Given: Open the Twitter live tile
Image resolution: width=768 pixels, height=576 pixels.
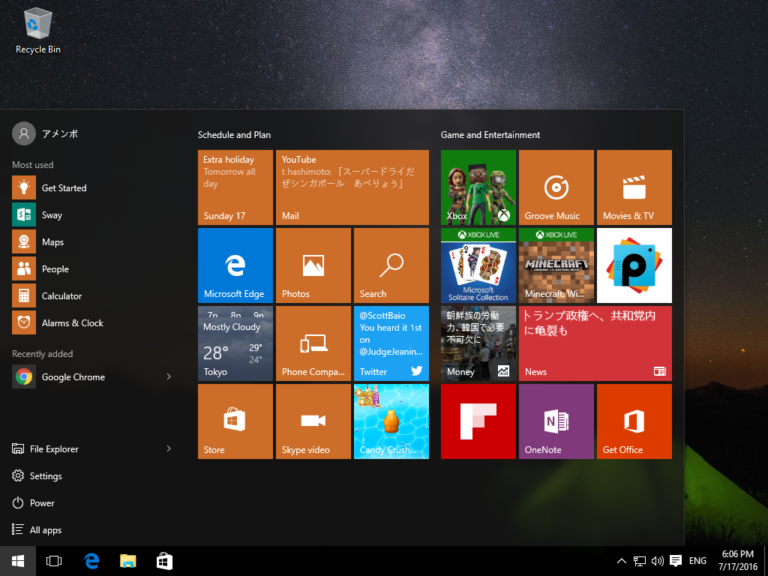Looking at the screenshot, I should 391,343.
